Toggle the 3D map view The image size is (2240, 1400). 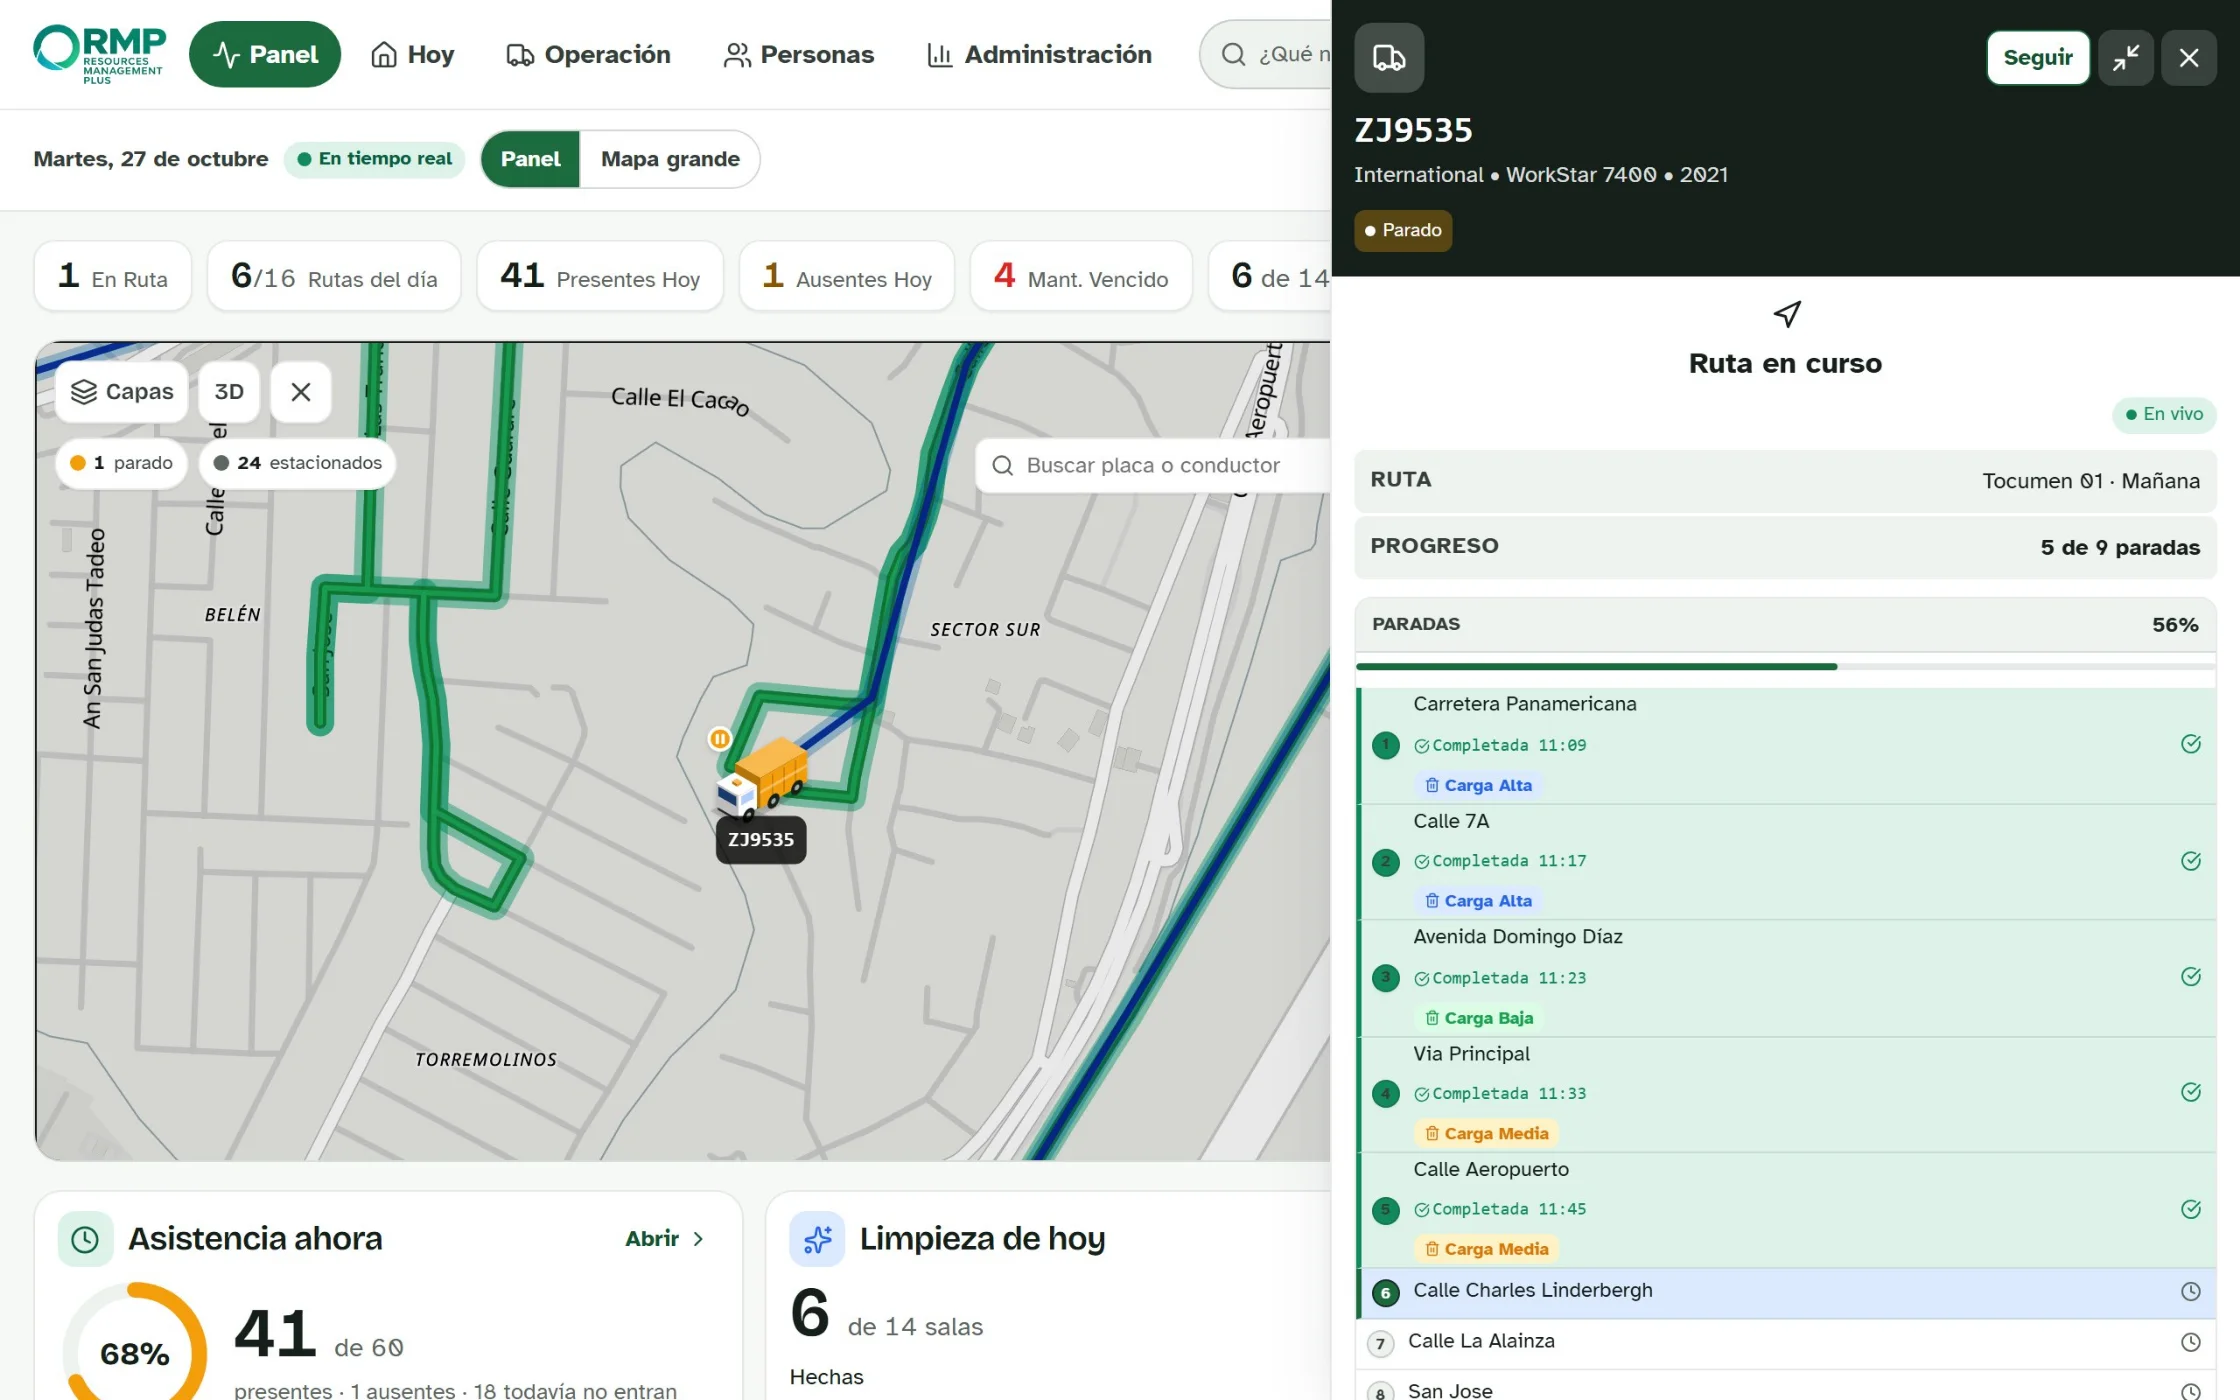tap(229, 392)
